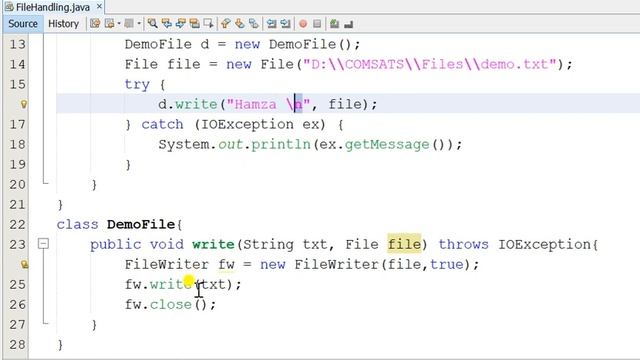Click the Back navigation icon
Viewport: 640px width, 360px height.
(x=109, y=24)
